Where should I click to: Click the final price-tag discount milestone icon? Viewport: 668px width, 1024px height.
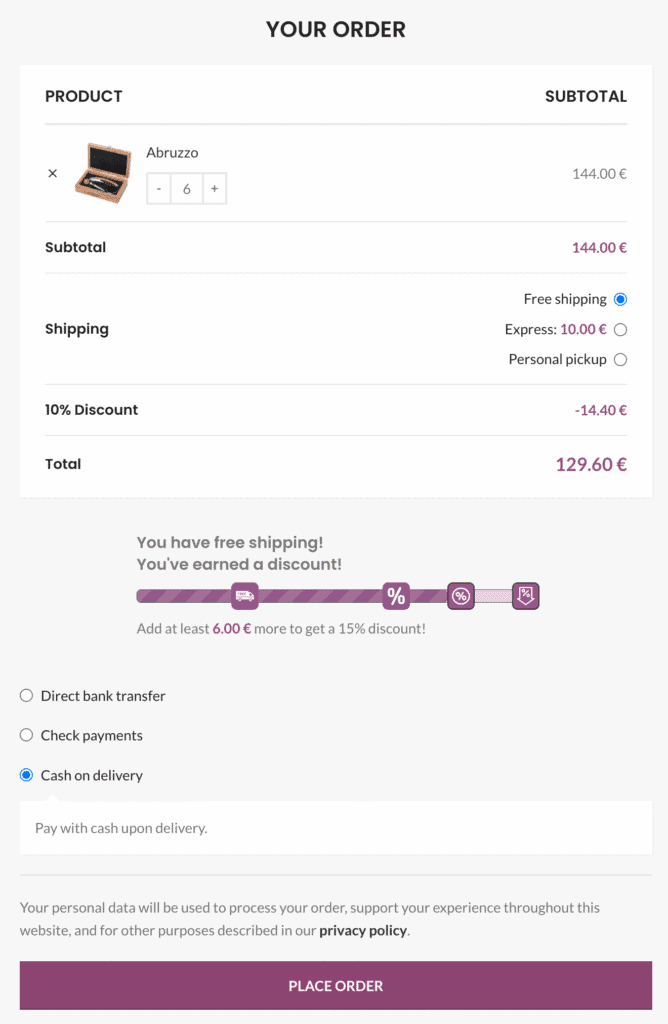tap(526, 596)
